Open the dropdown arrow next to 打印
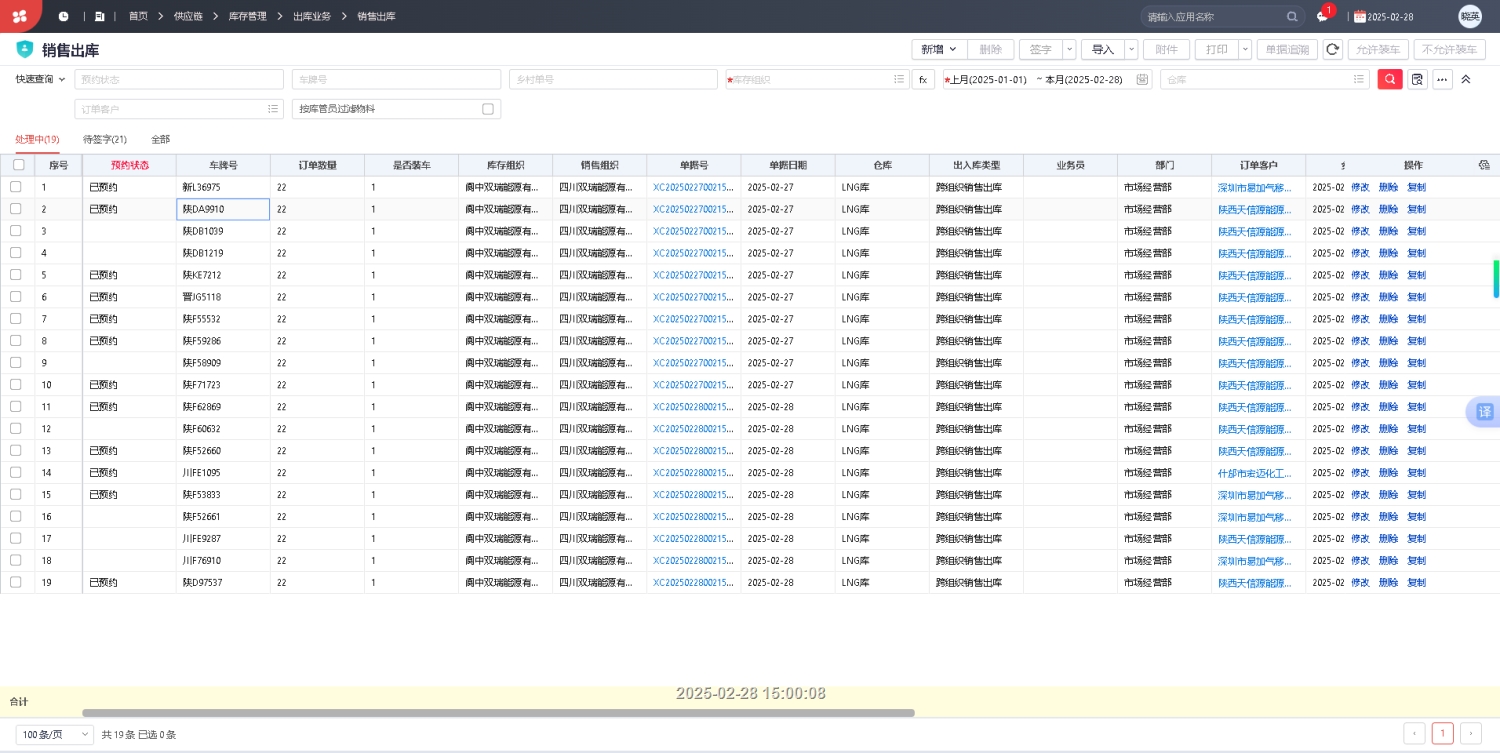The width and height of the screenshot is (1500, 753). click(x=1245, y=49)
